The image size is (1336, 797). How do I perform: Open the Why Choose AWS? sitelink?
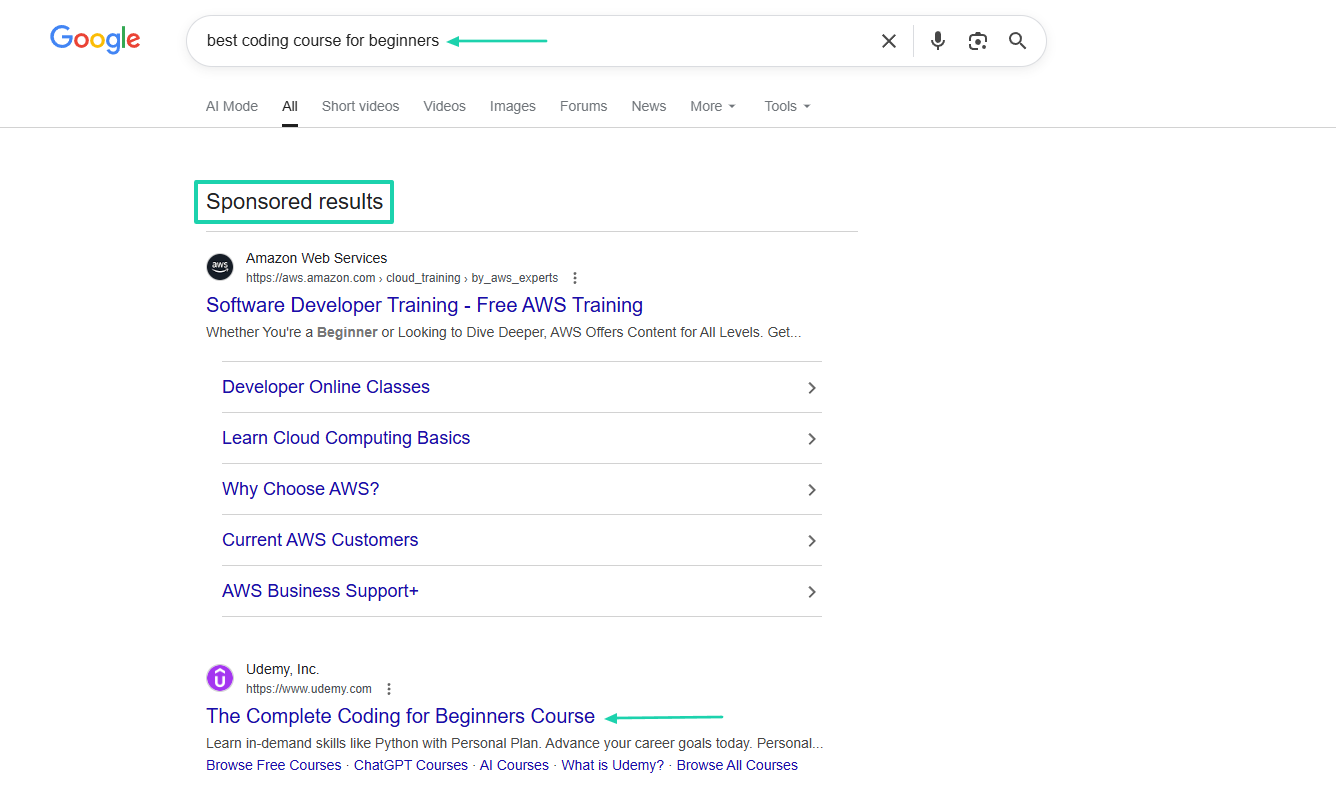pos(301,489)
